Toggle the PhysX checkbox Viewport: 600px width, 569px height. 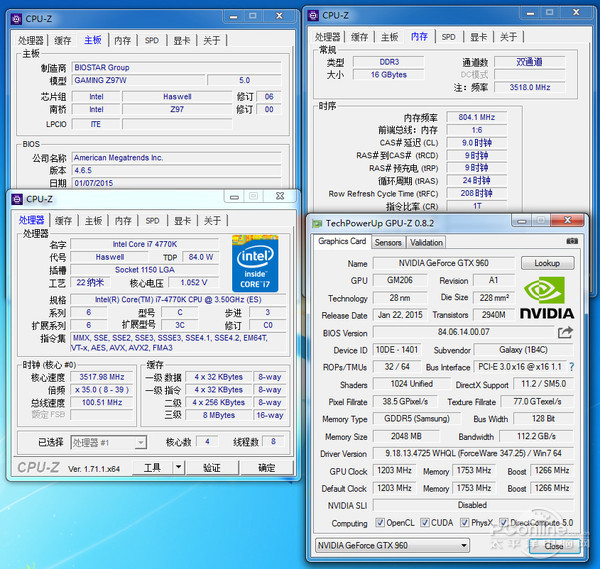(466, 523)
